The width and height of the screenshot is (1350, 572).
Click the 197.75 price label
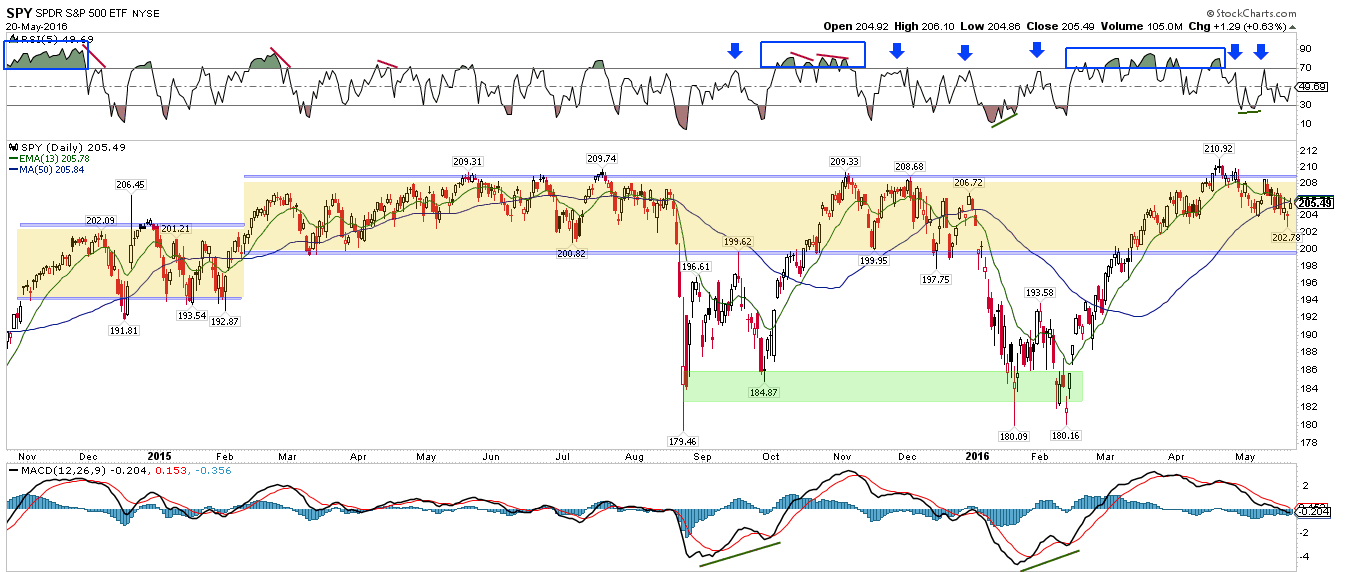[935, 280]
